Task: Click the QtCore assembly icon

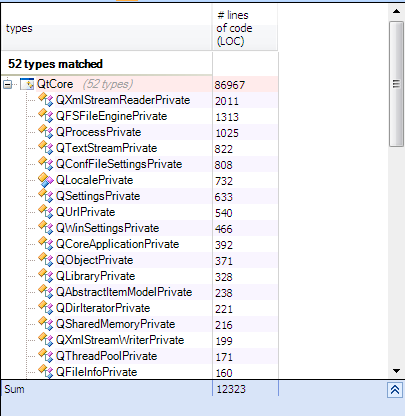Action: tap(27, 84)
